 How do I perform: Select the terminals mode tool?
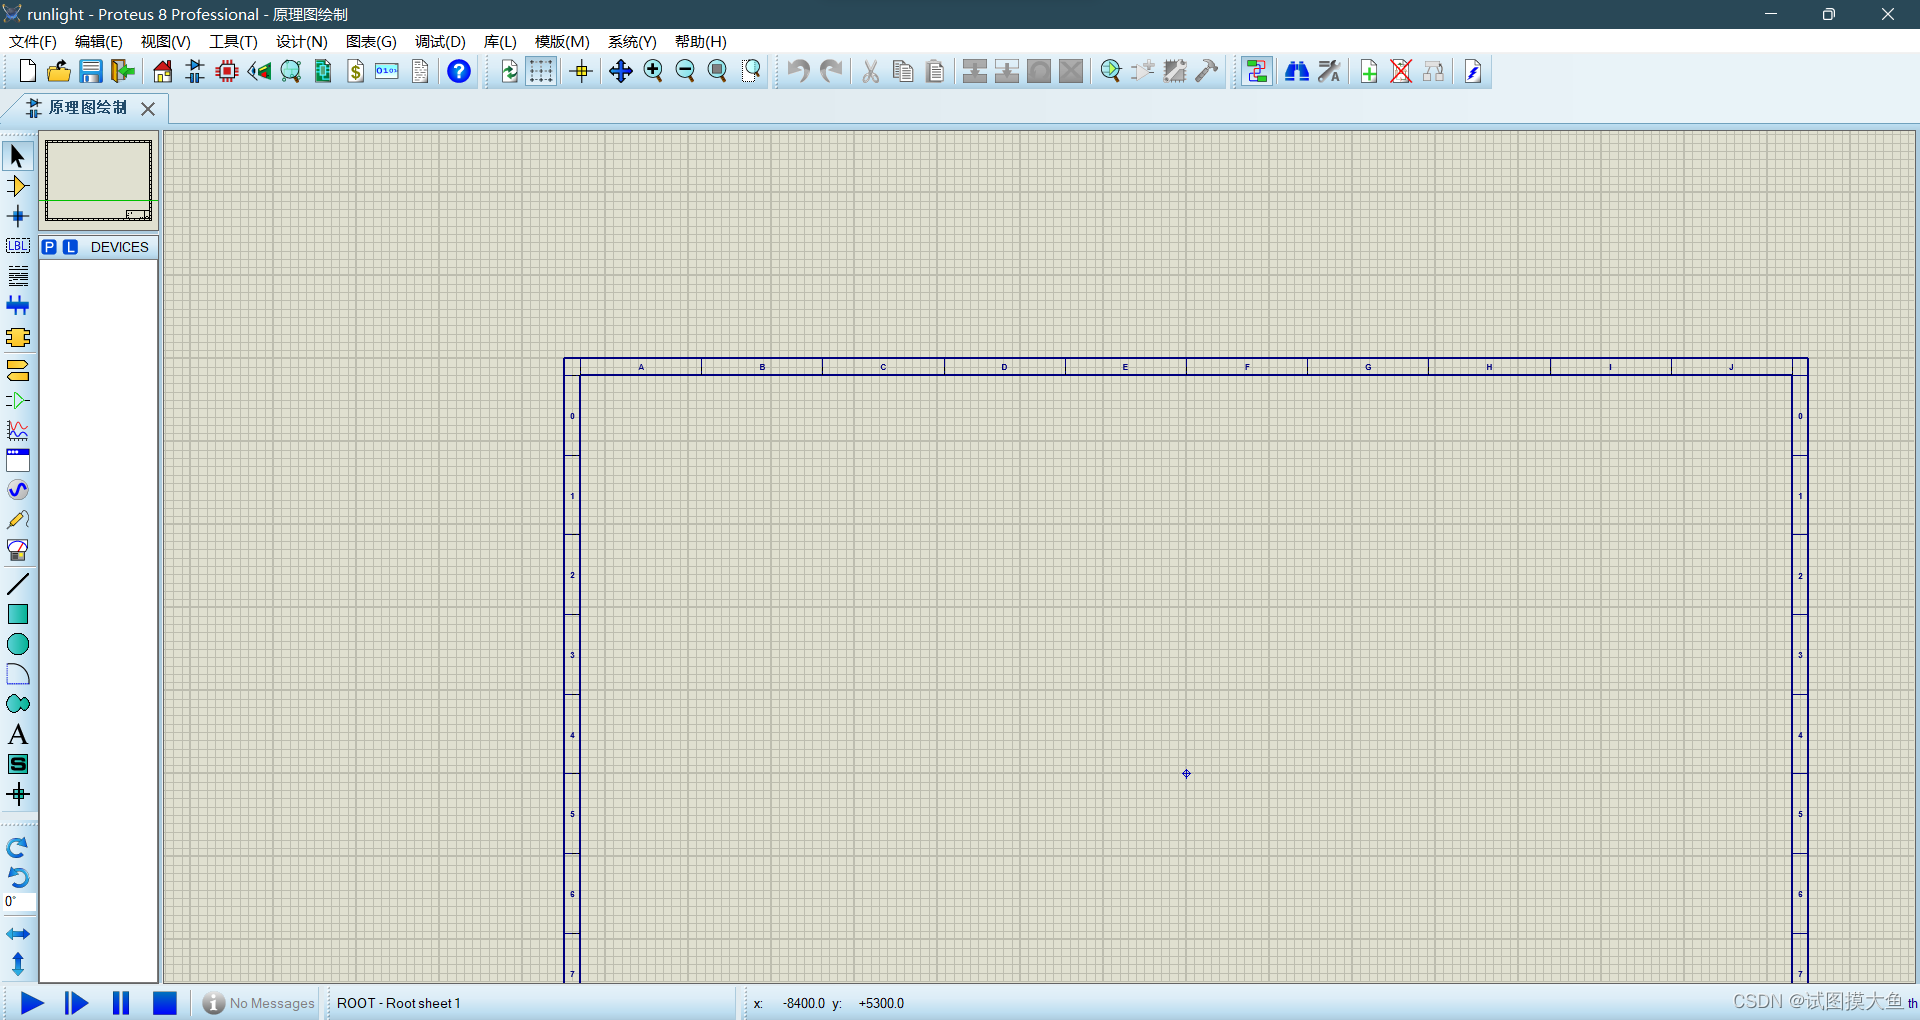coord(18,370)
